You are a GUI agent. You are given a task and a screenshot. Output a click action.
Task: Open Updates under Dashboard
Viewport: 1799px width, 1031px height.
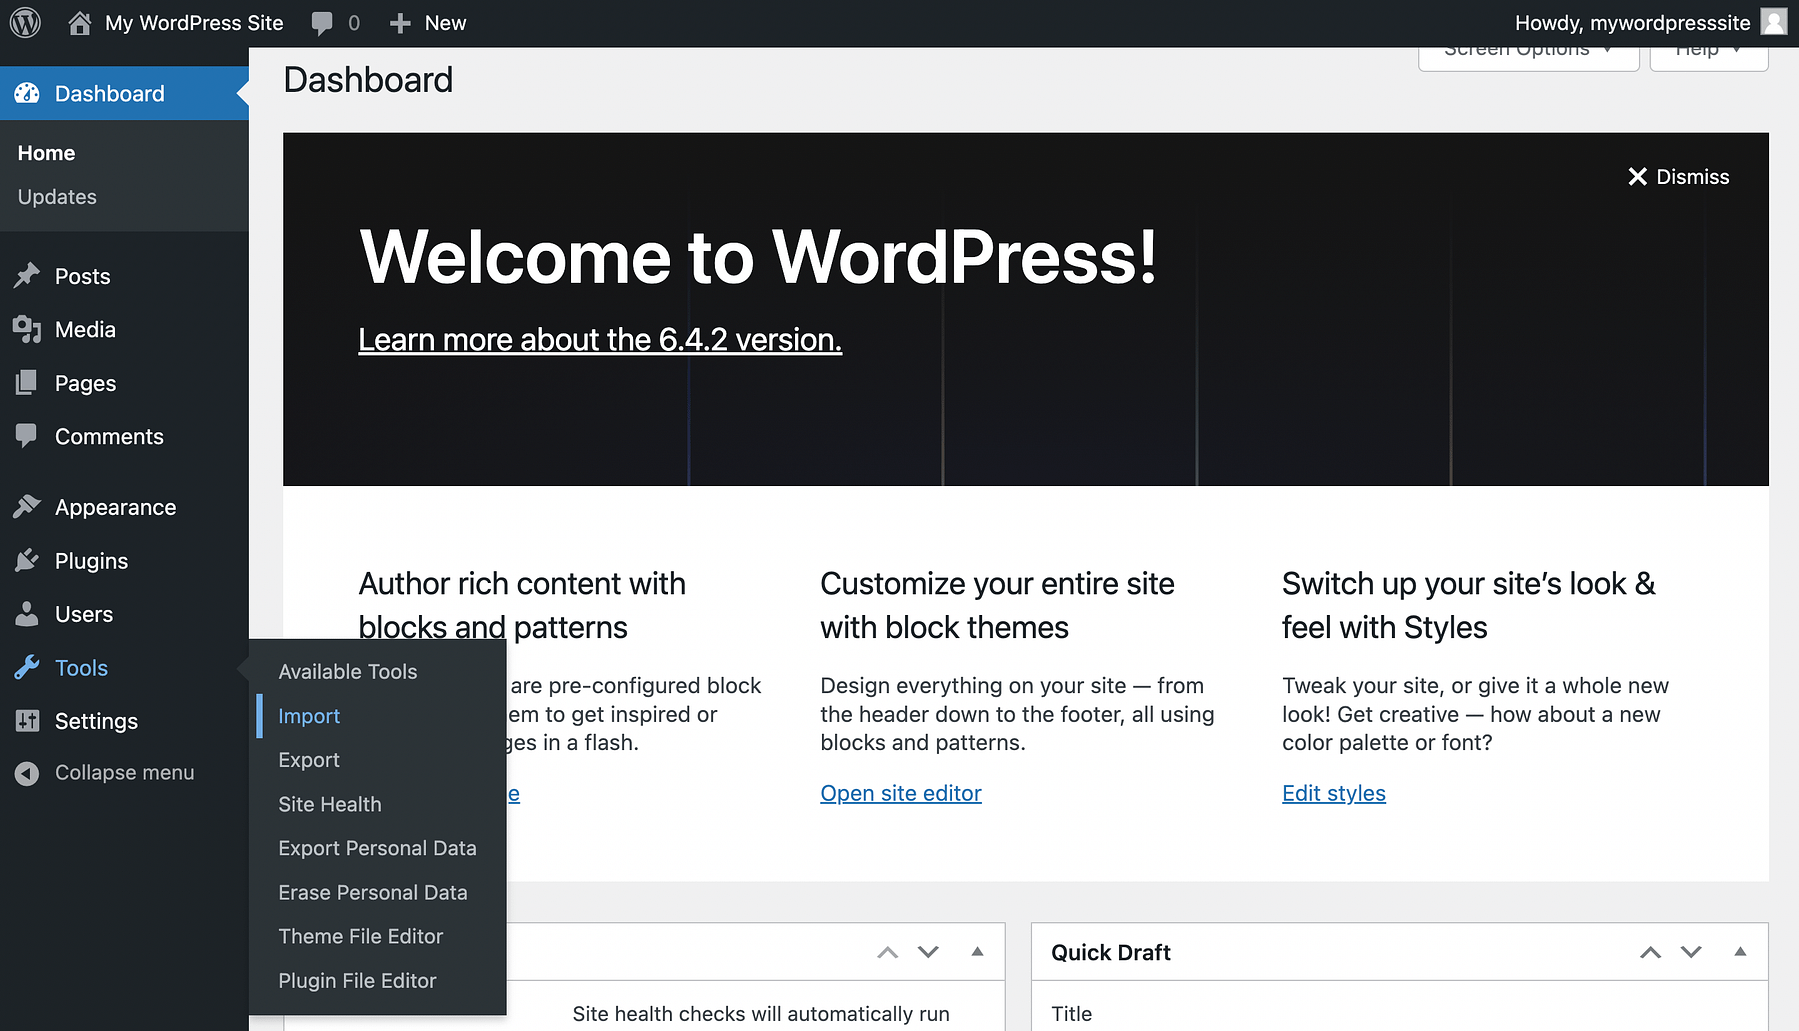coord(56,196)
